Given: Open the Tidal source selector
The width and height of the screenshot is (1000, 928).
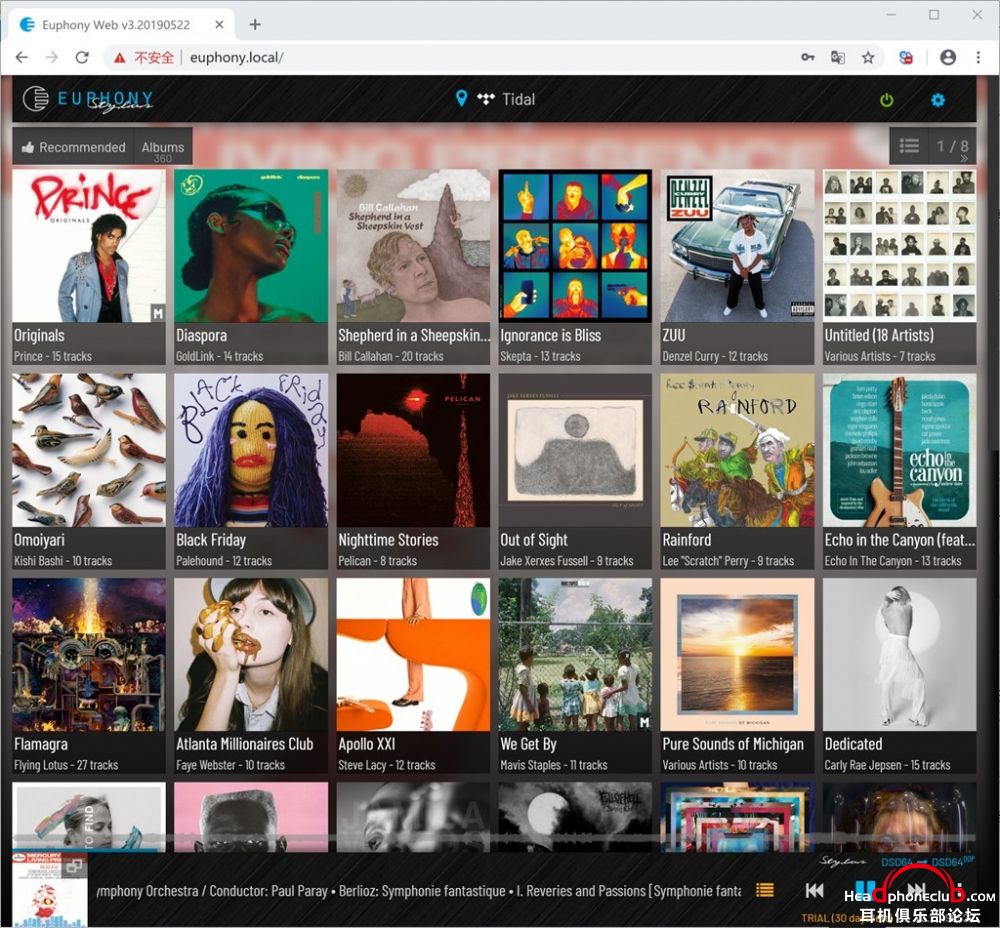Looking at the screenshot, I should tap(506, 99).
